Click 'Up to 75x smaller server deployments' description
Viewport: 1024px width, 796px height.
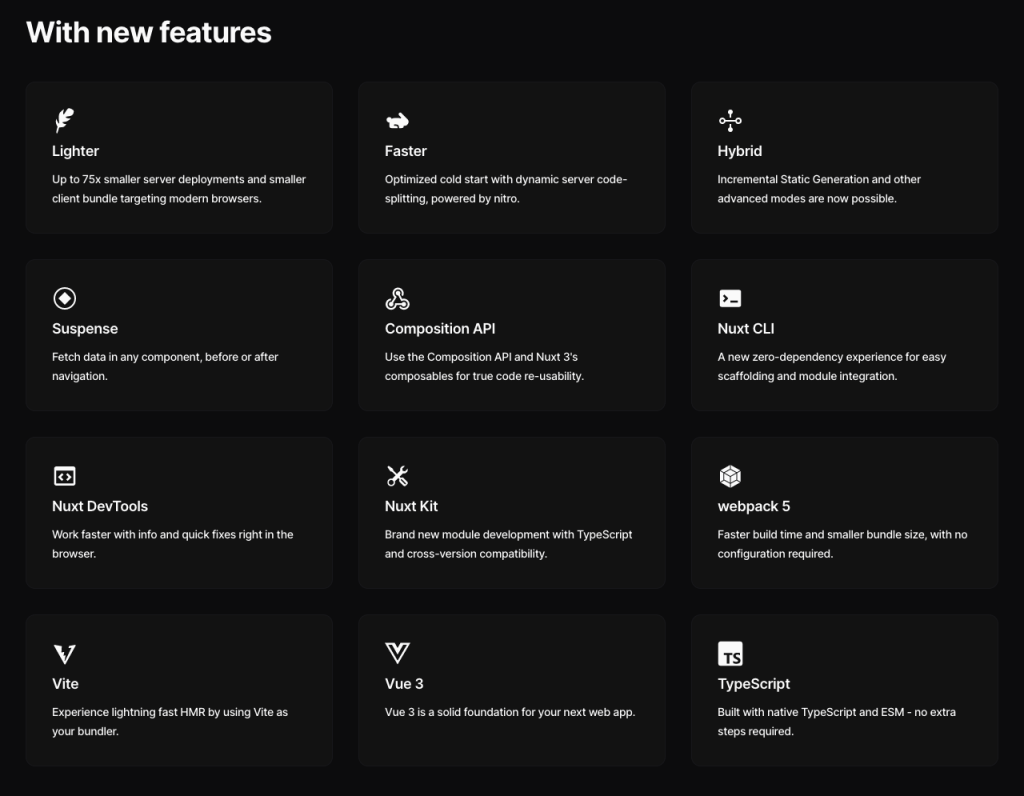click(x=179, y=189)
